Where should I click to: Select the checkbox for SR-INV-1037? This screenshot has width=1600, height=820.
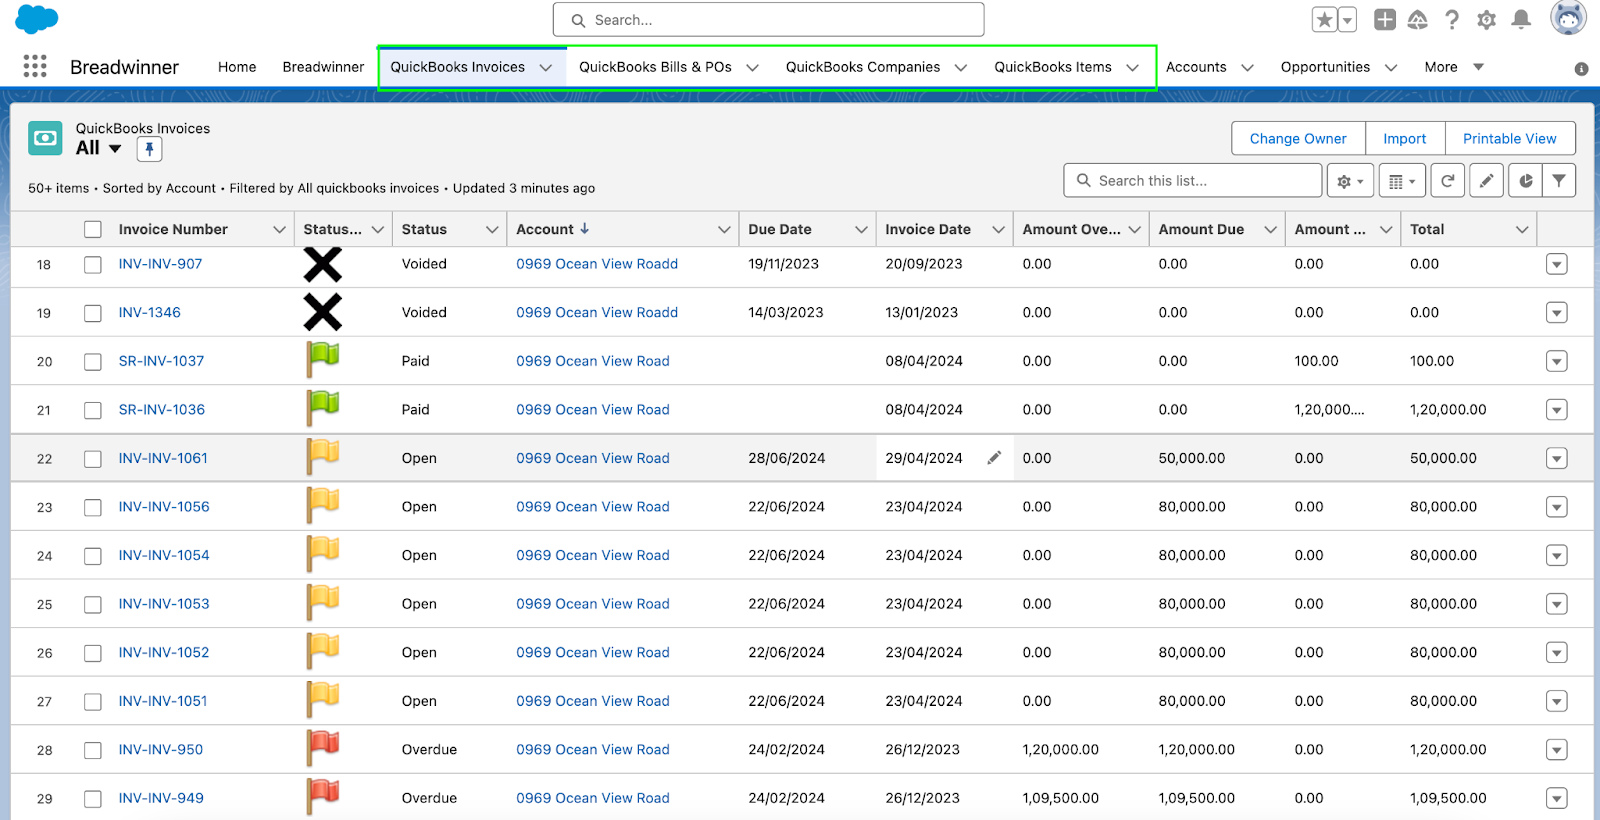(x=93, y=362)
